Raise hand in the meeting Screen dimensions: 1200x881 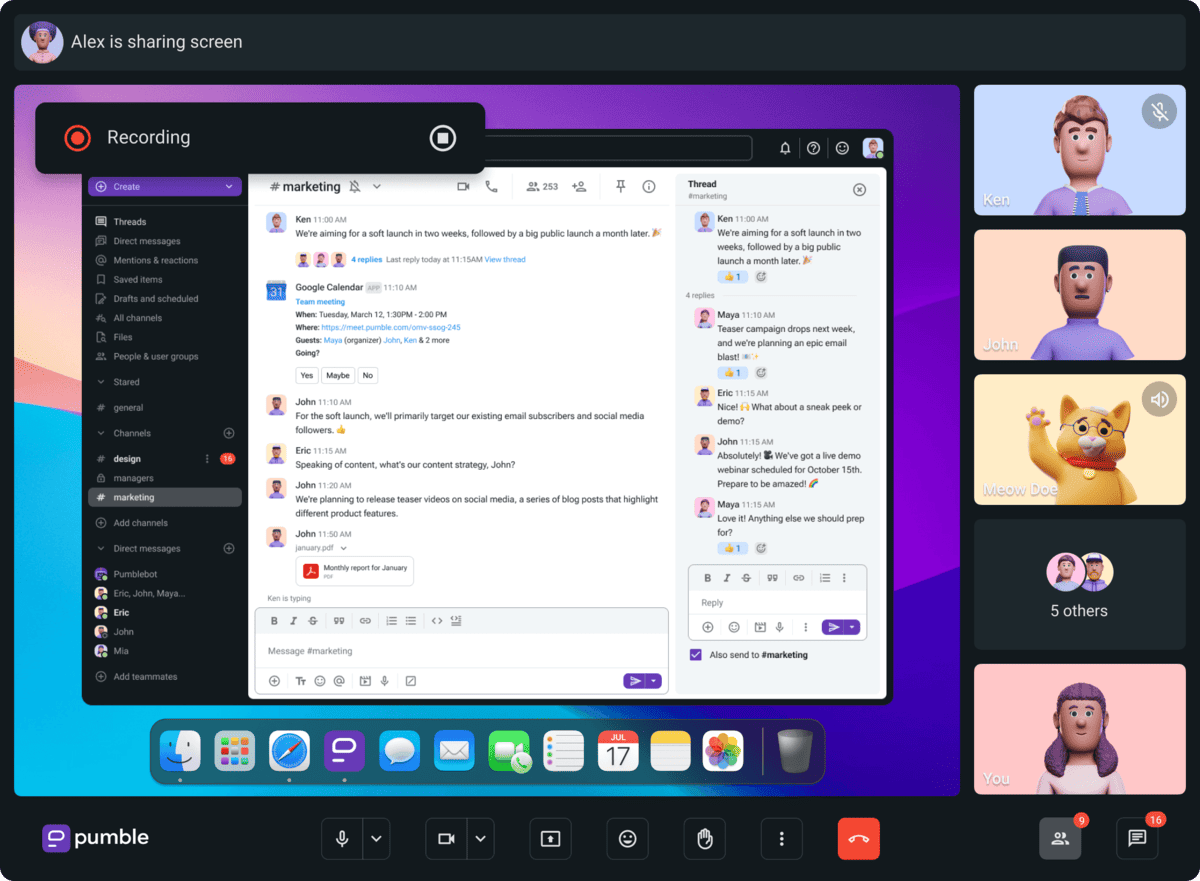pyautogui.click(x=704, y=839)
